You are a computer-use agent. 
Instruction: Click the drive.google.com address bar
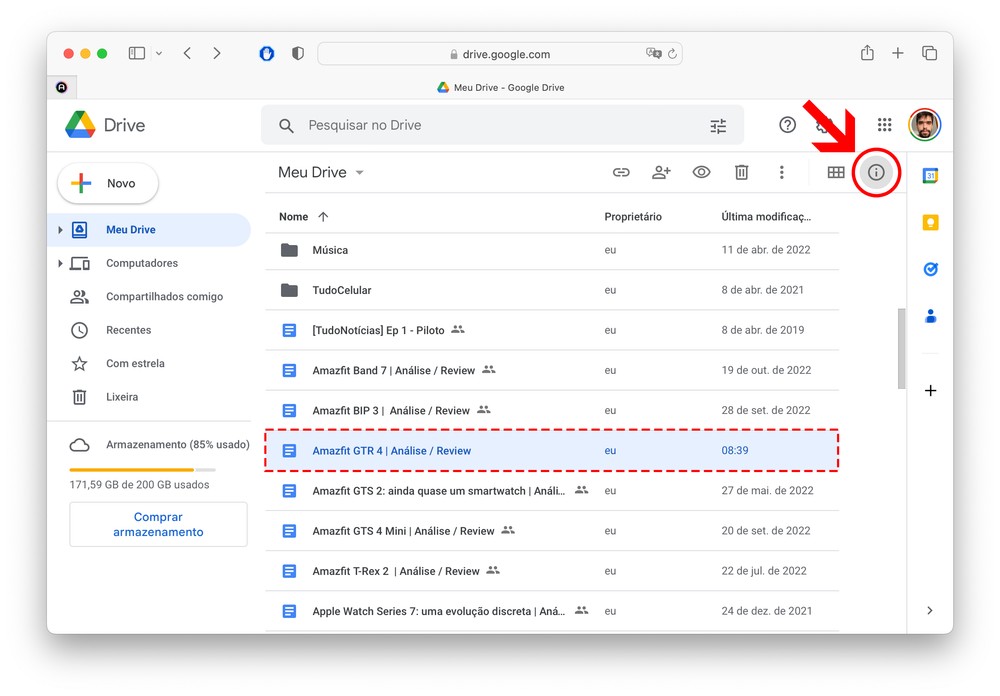coord(500,54)
